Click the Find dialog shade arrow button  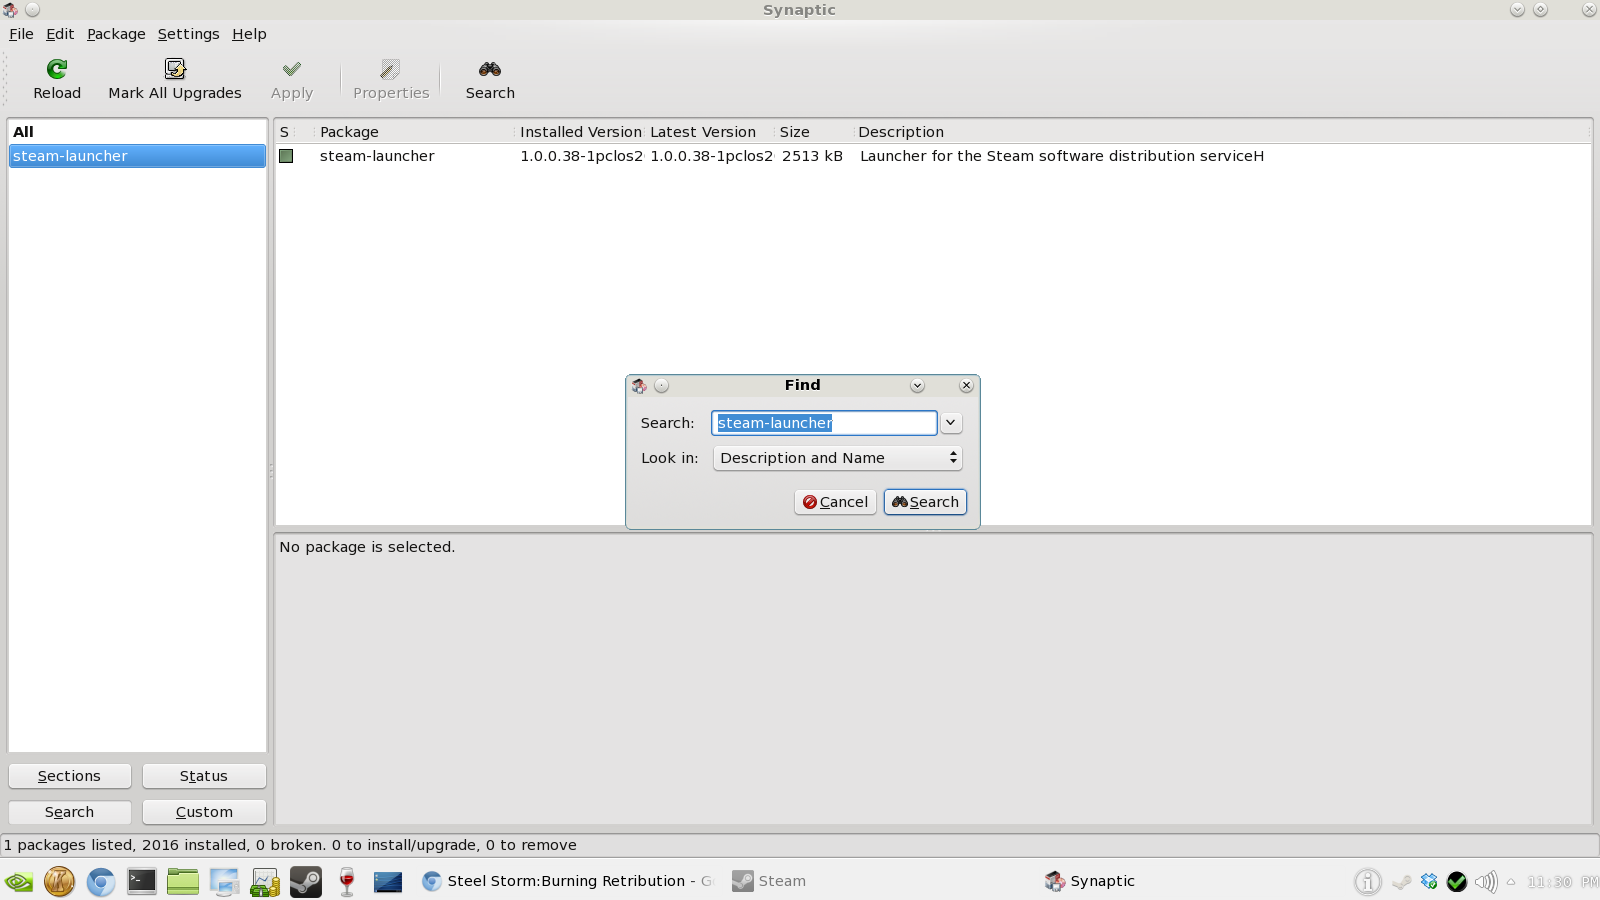917,386
